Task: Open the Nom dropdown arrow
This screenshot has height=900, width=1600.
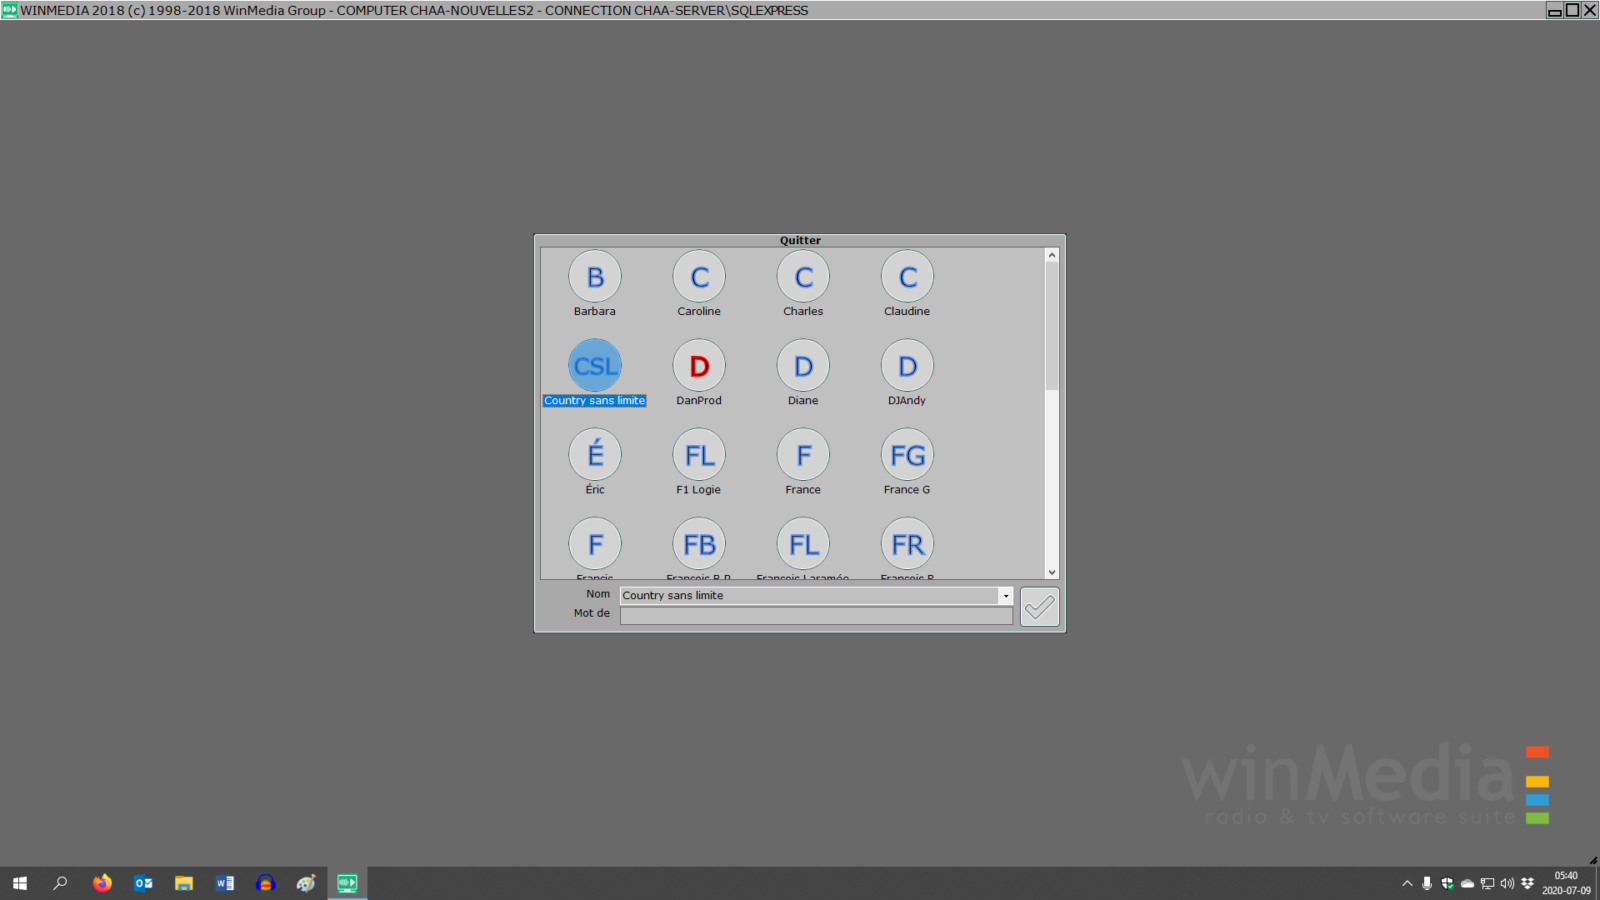Action: tap(1005, 596)
